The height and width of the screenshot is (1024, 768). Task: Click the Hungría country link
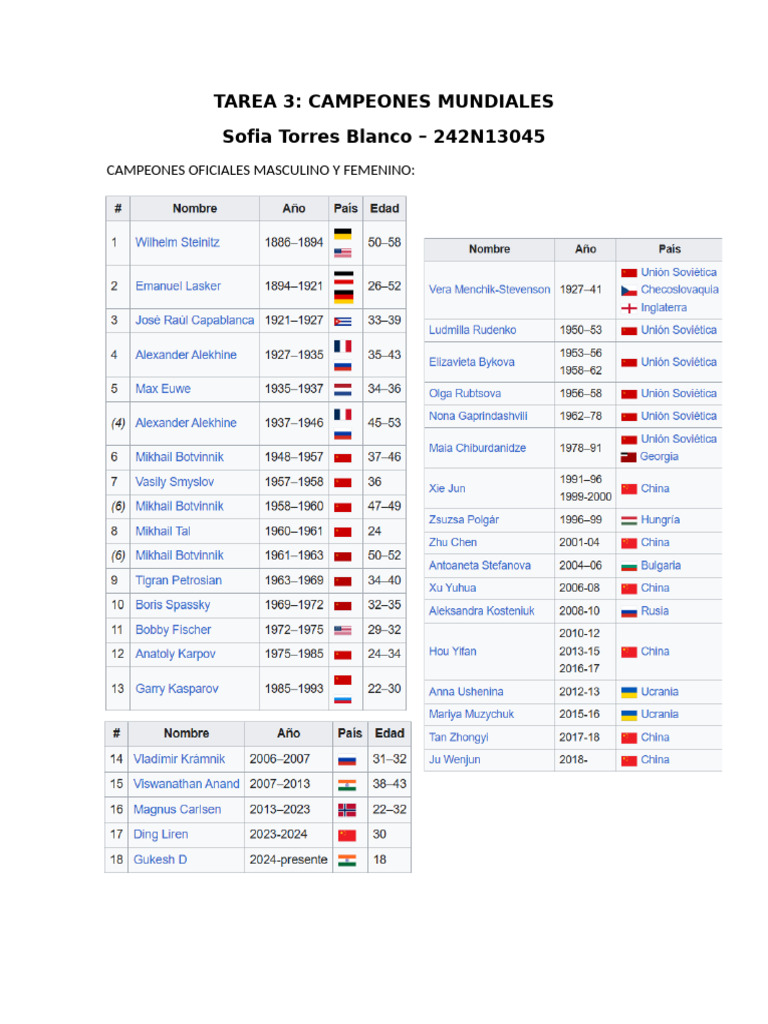pos(660,520)
